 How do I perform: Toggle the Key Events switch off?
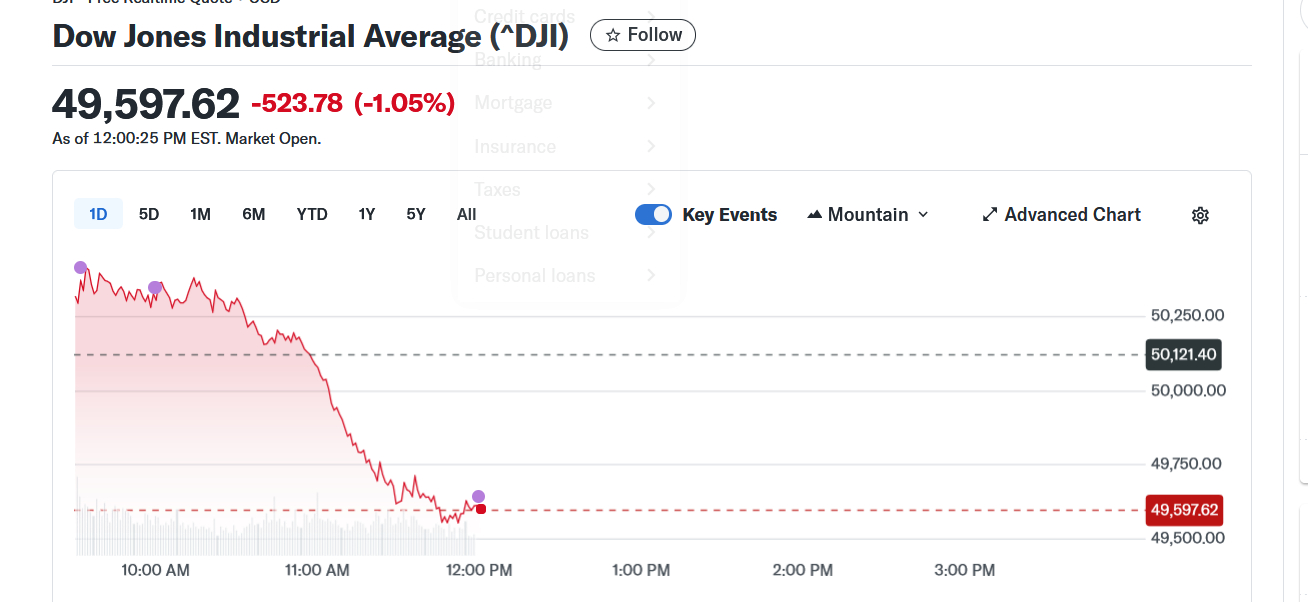pyautogui.click(x=654, y=215)
